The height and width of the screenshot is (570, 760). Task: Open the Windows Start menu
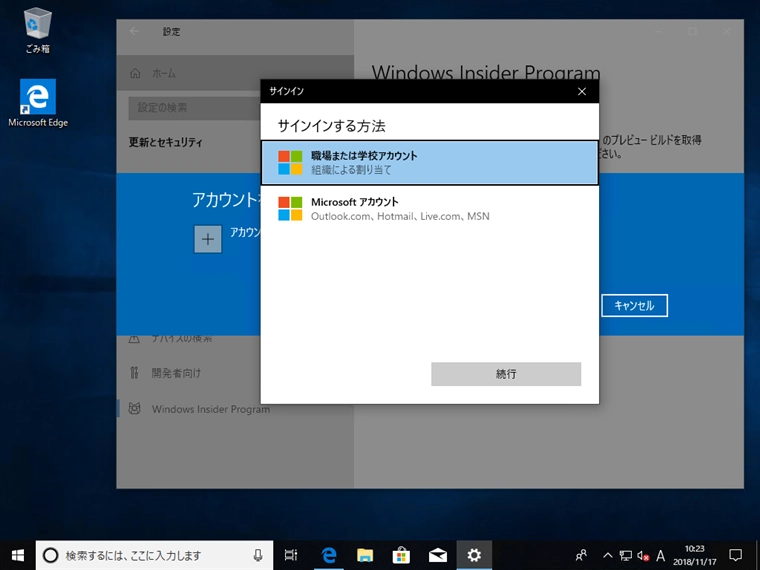(x=17, y=555)
